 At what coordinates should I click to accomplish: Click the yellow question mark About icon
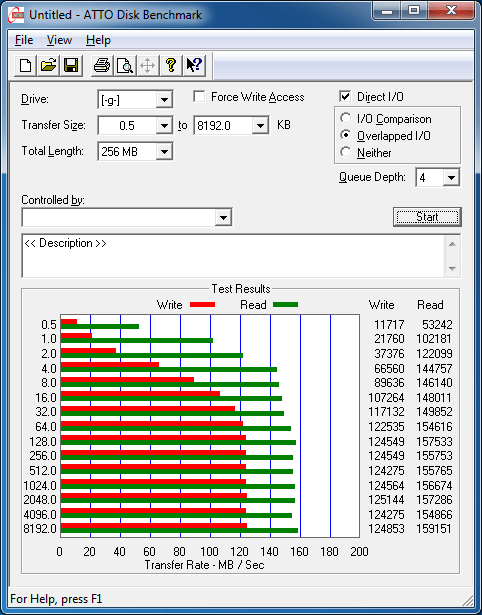[171, 65]
